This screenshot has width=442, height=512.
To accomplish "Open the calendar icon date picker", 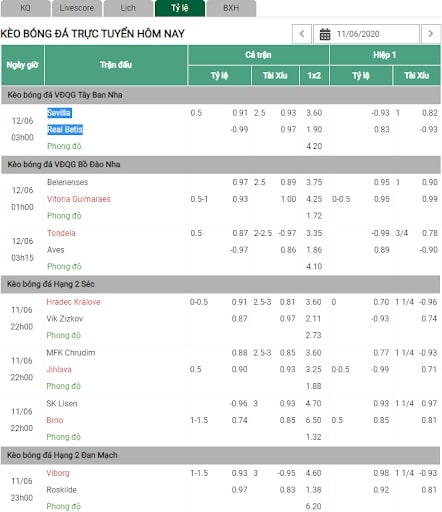I will pyautogui.click(x=325, y=34).
